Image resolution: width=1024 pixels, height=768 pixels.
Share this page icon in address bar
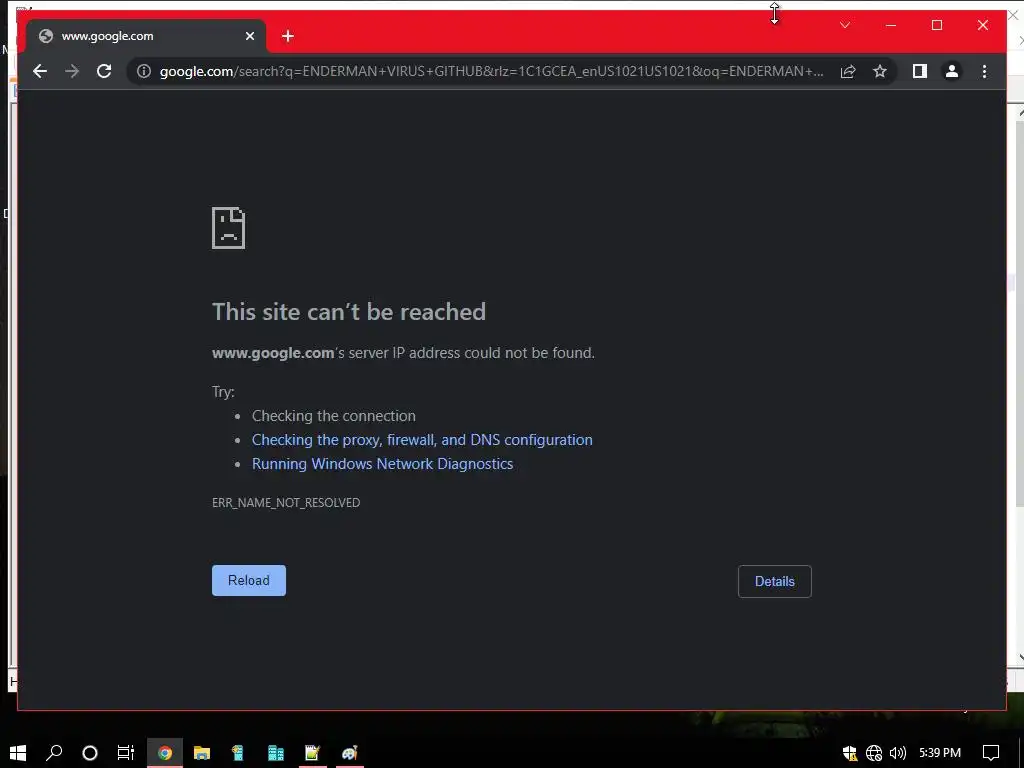[848, 71]
